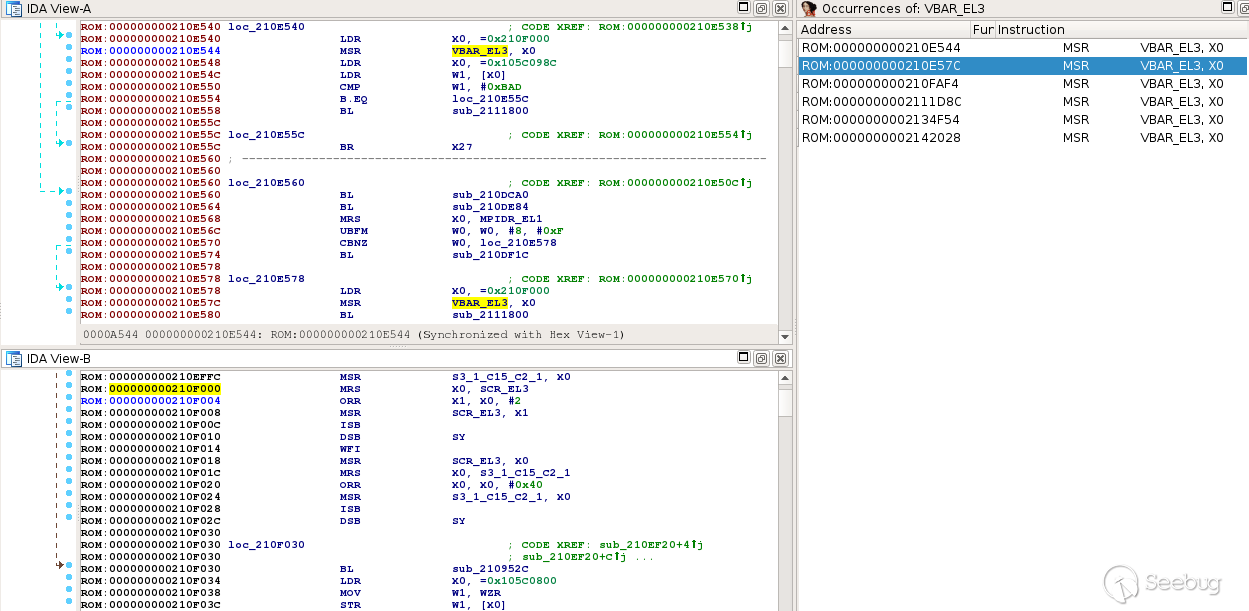
Task: Click sub_210DCA0 in the BL instruction
Action: tap(488, 195)
